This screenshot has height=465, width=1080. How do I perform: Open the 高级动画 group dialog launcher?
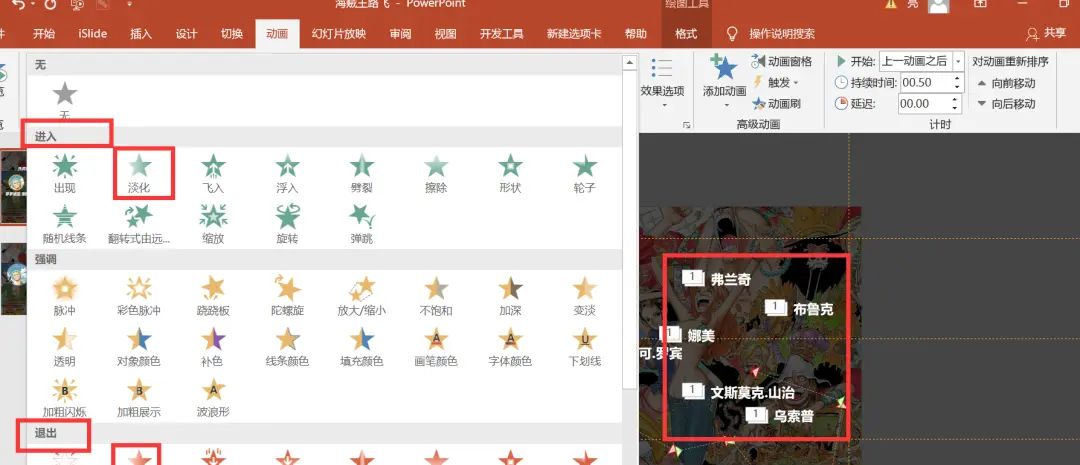coord(686,125)
